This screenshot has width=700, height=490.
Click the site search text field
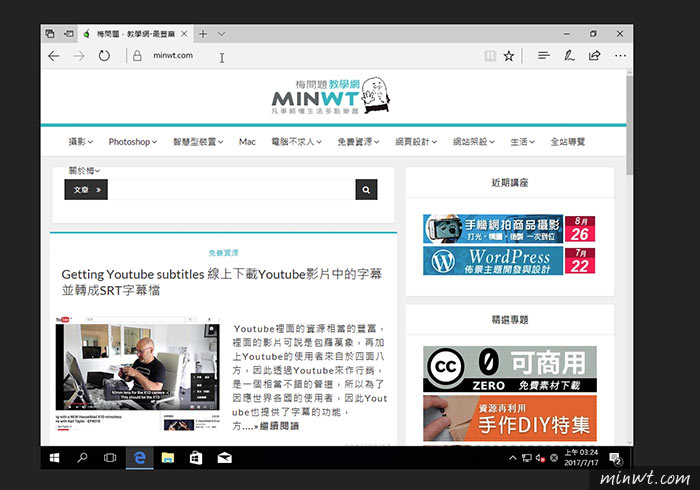pos(232,190)
